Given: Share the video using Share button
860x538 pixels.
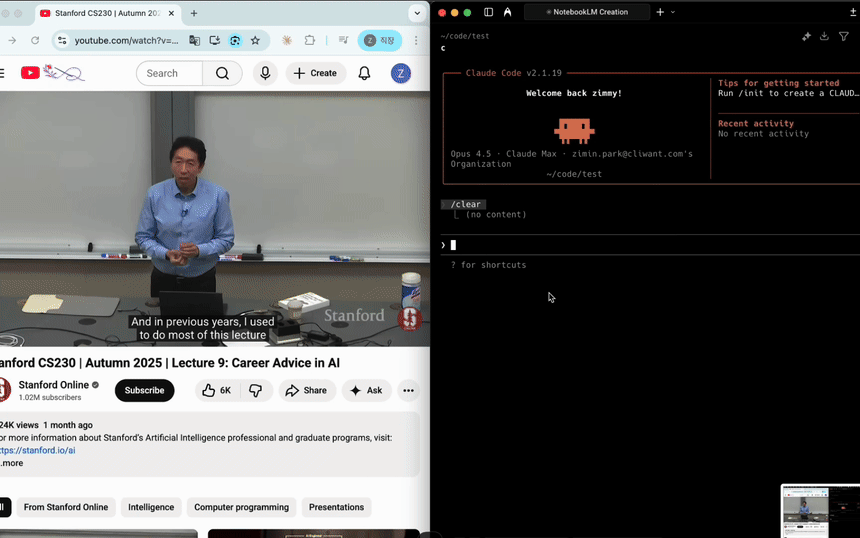Looking at the screenshot, I should (x=306, y=390).
